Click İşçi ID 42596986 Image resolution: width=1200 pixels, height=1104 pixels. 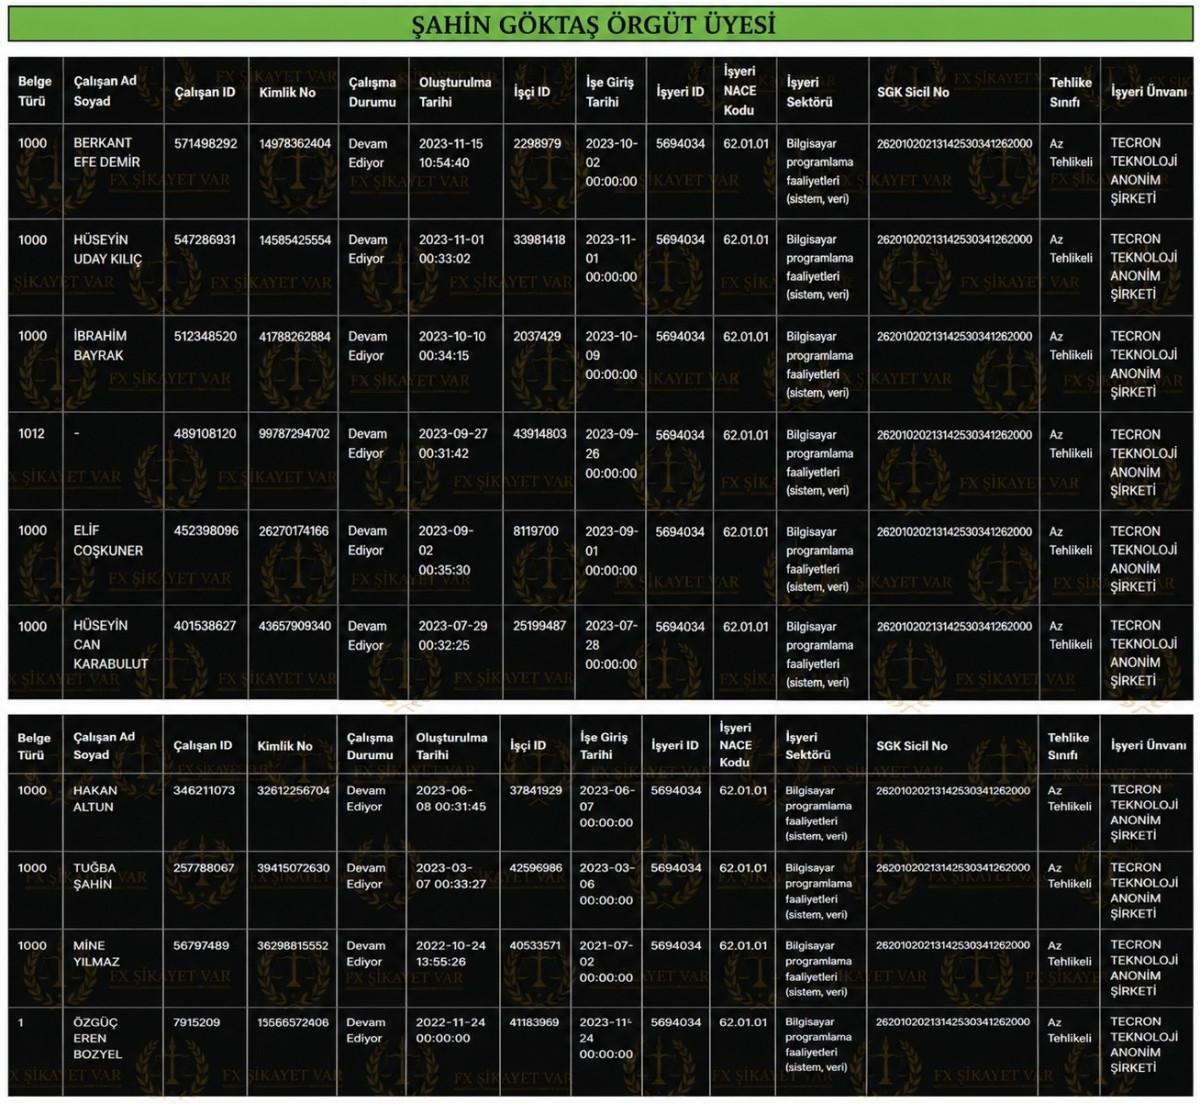pyautogui.click(x=536, y=868)
